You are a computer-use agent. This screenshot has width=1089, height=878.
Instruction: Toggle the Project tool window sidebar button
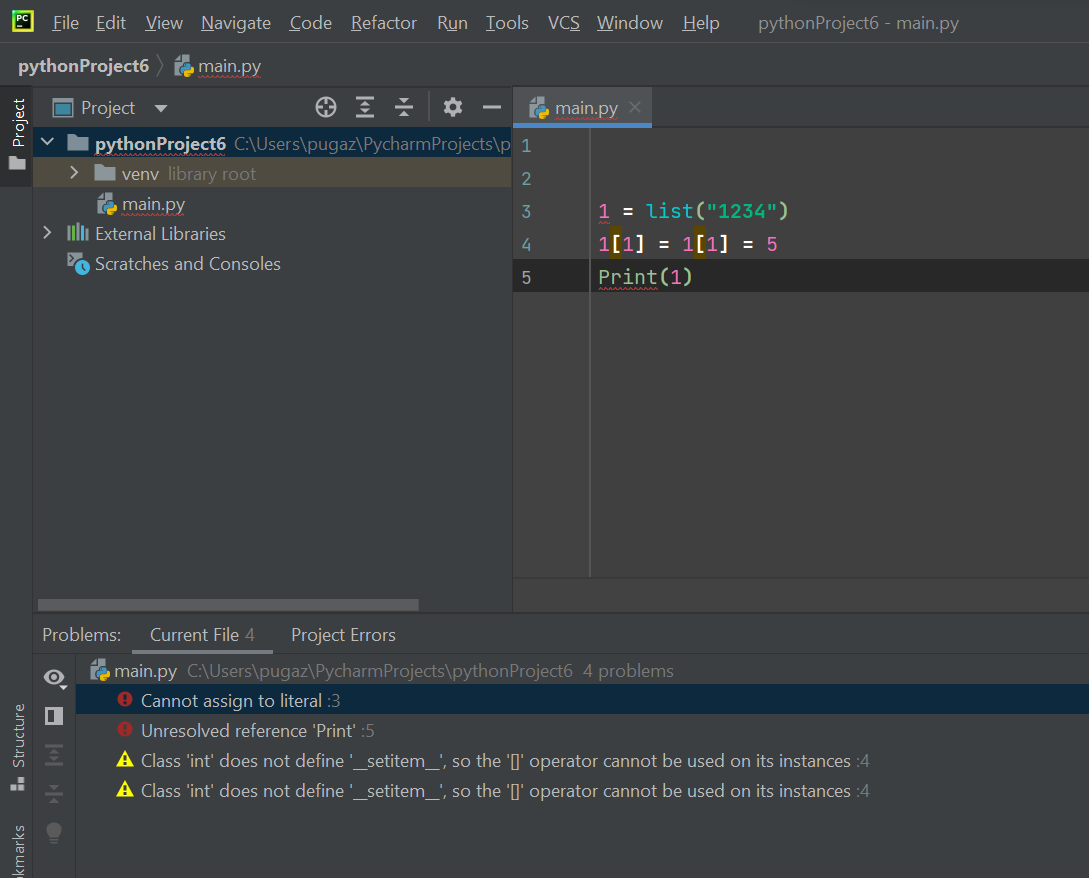point(17,135)
